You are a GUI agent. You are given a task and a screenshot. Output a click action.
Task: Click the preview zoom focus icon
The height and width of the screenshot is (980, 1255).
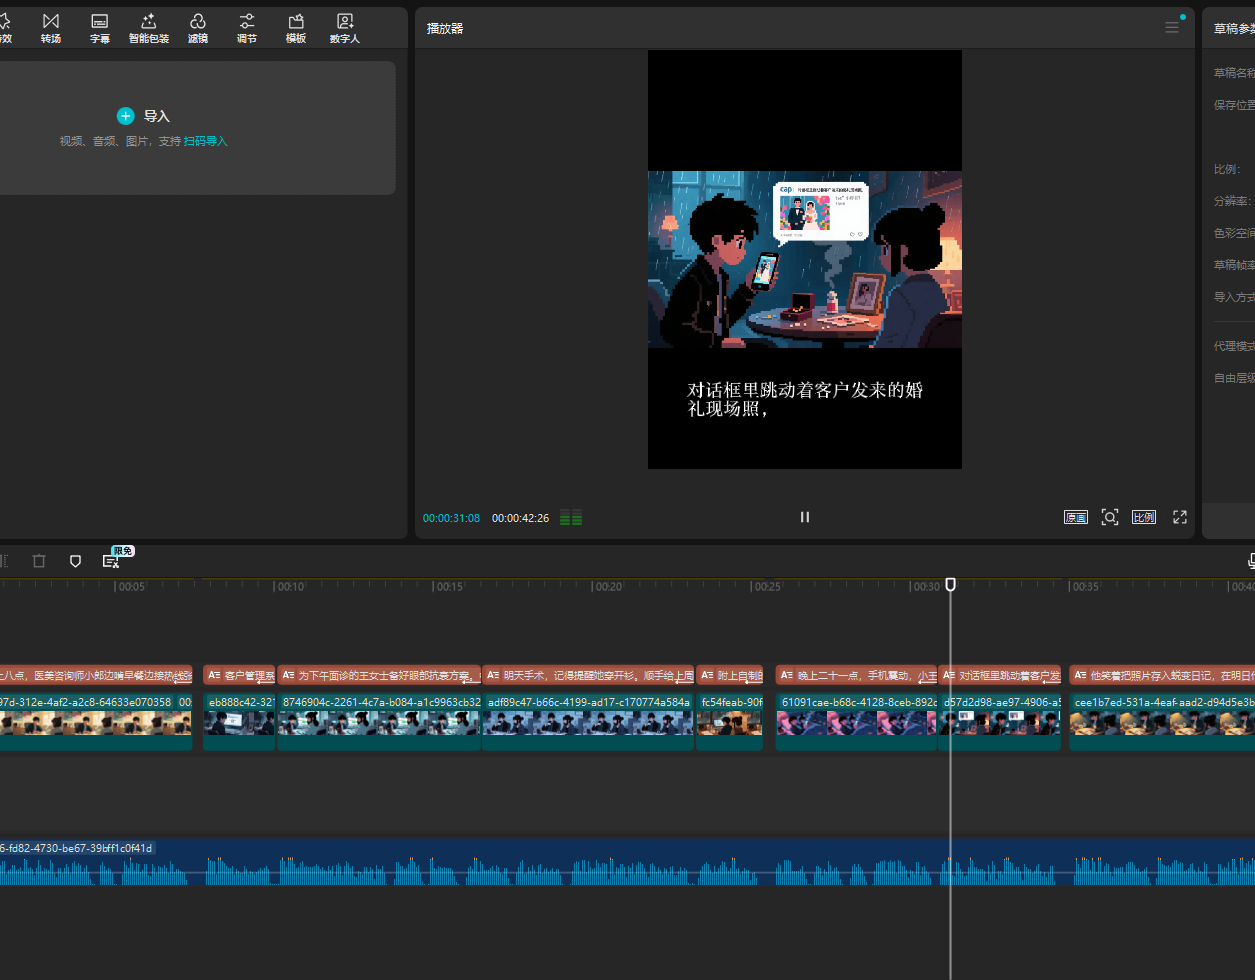(x=1110, y=517)
